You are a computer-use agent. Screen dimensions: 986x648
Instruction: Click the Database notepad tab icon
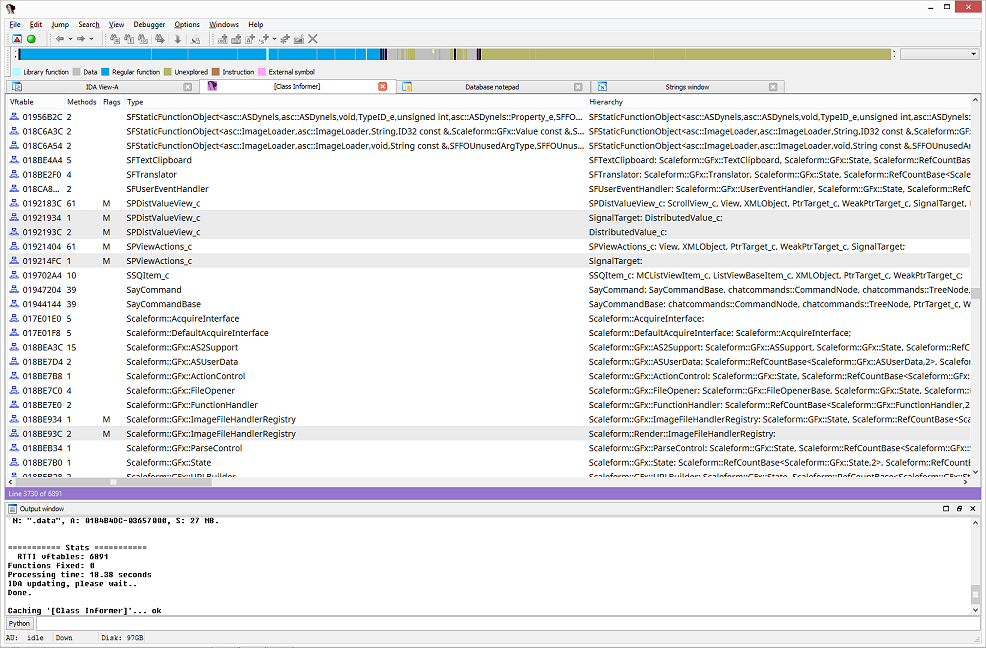coord(407,87)
